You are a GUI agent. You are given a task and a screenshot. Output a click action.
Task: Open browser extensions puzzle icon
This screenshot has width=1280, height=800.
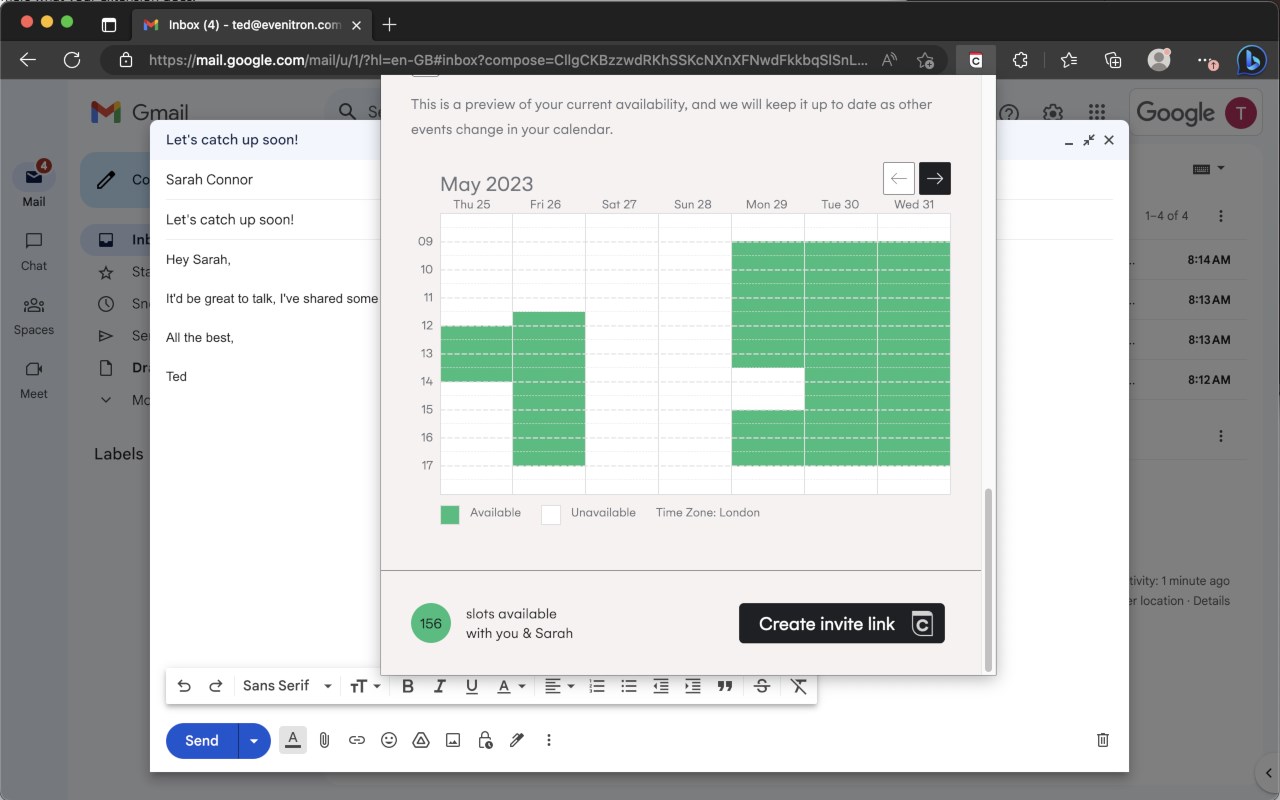coord(1020,60)
